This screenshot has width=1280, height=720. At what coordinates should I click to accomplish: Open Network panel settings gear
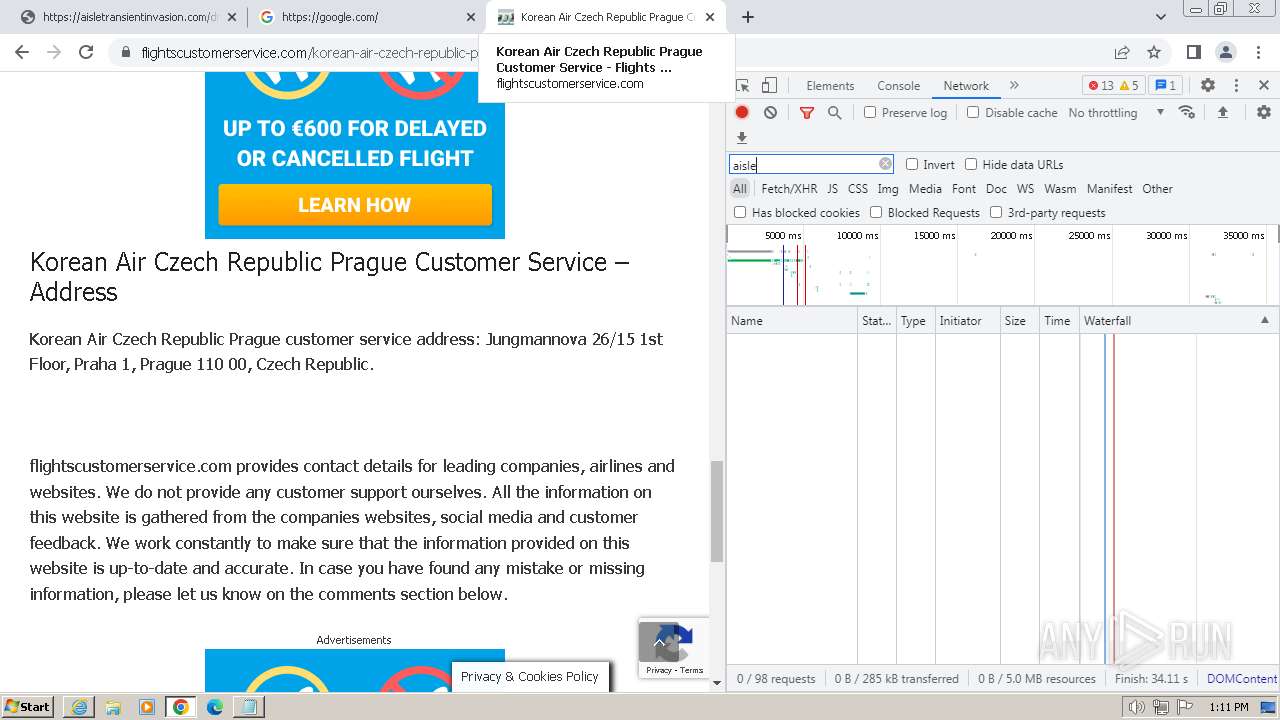click(1264, 112)
